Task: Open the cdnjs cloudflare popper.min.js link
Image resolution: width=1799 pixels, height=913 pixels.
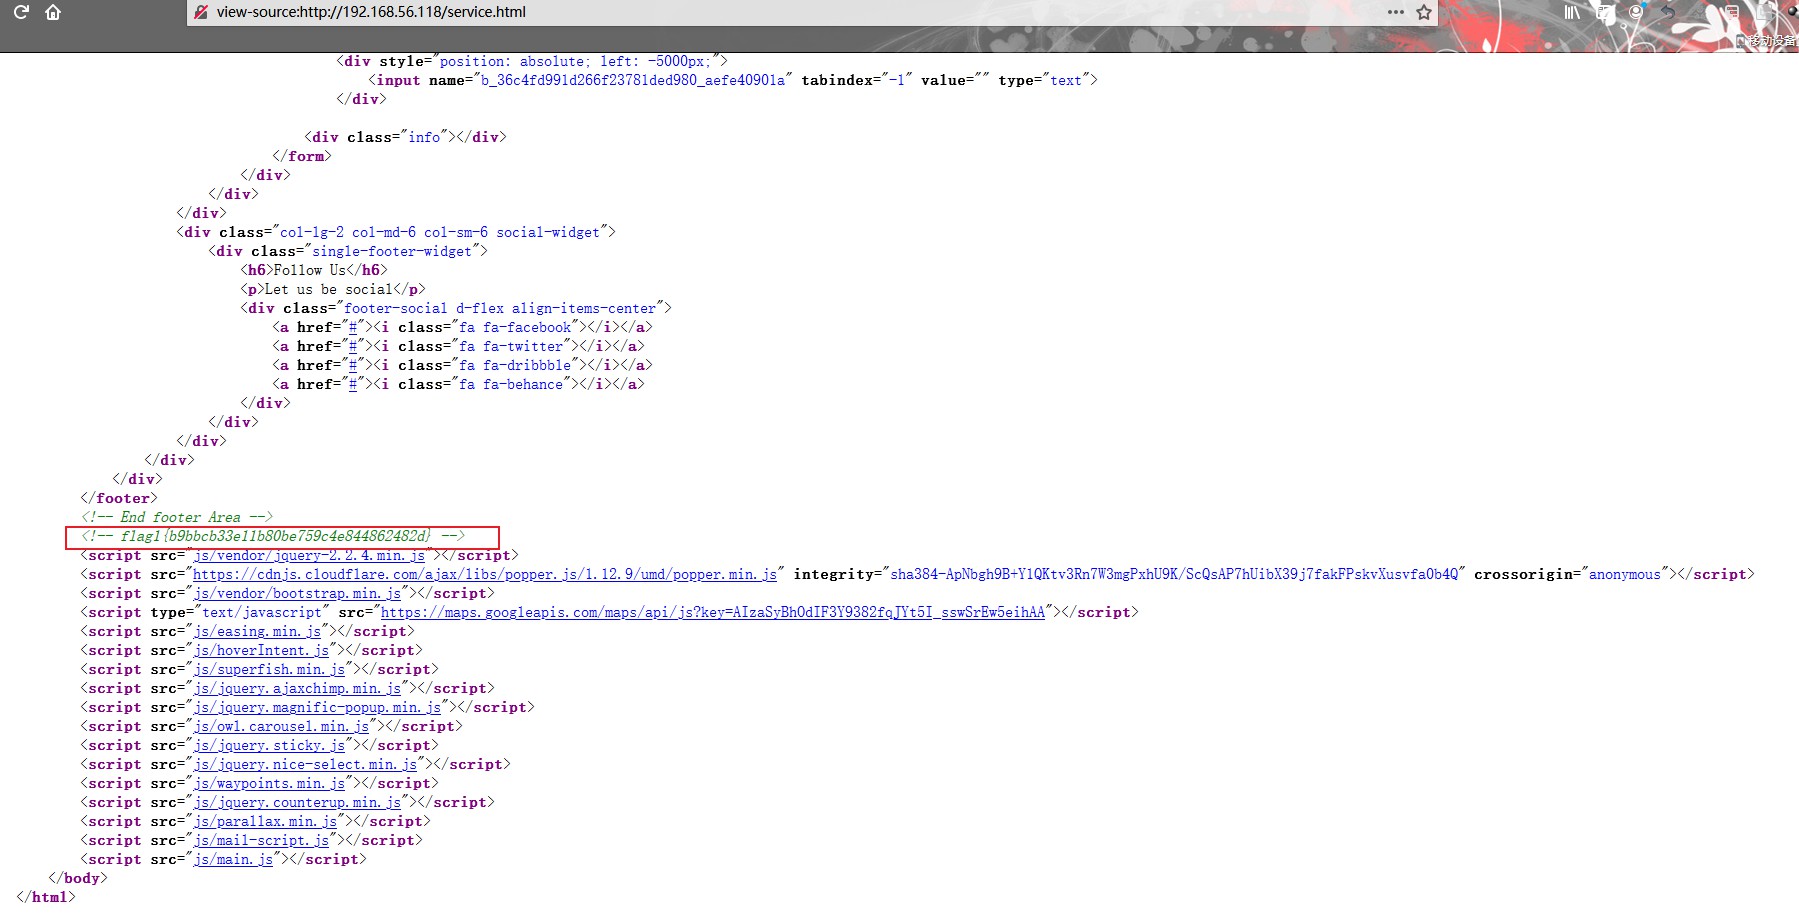Action: 485,574
